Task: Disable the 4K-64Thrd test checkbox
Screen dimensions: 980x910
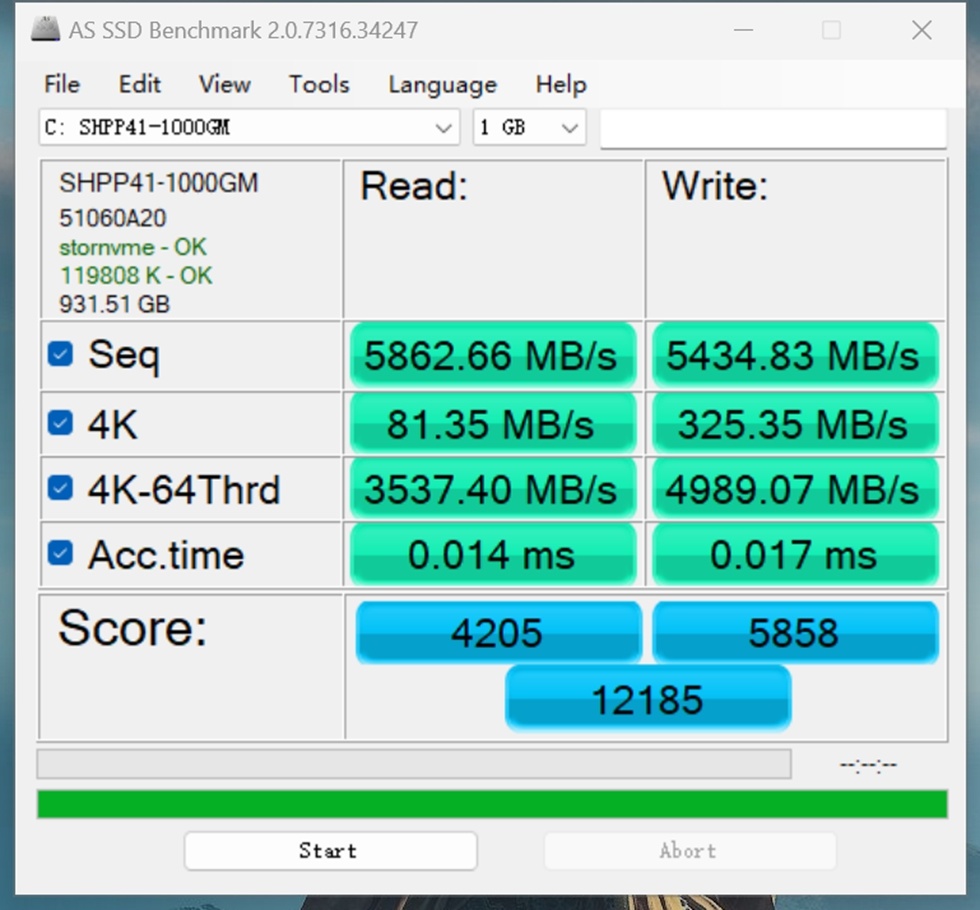Action: click(60, 488)
